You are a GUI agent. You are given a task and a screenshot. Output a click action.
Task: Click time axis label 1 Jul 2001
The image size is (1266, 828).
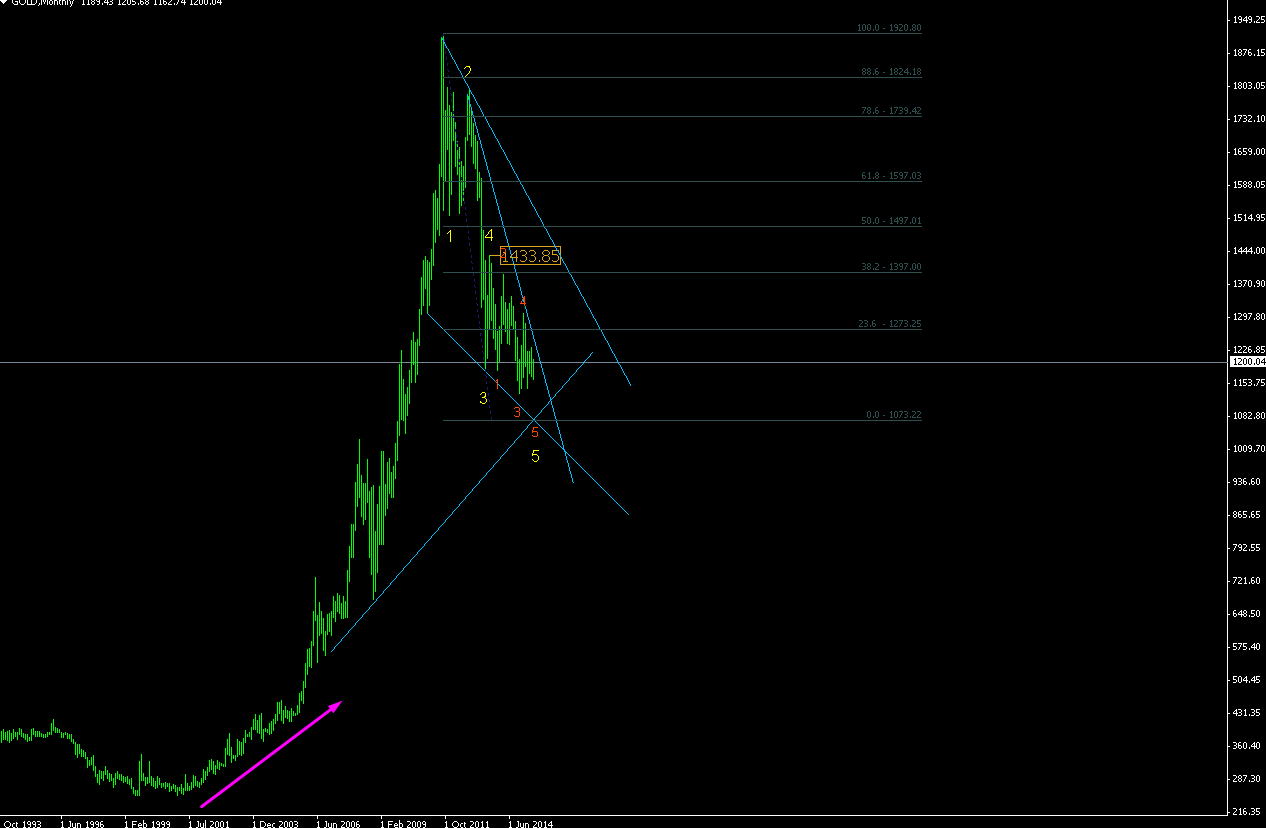click(x=210, y=824)
